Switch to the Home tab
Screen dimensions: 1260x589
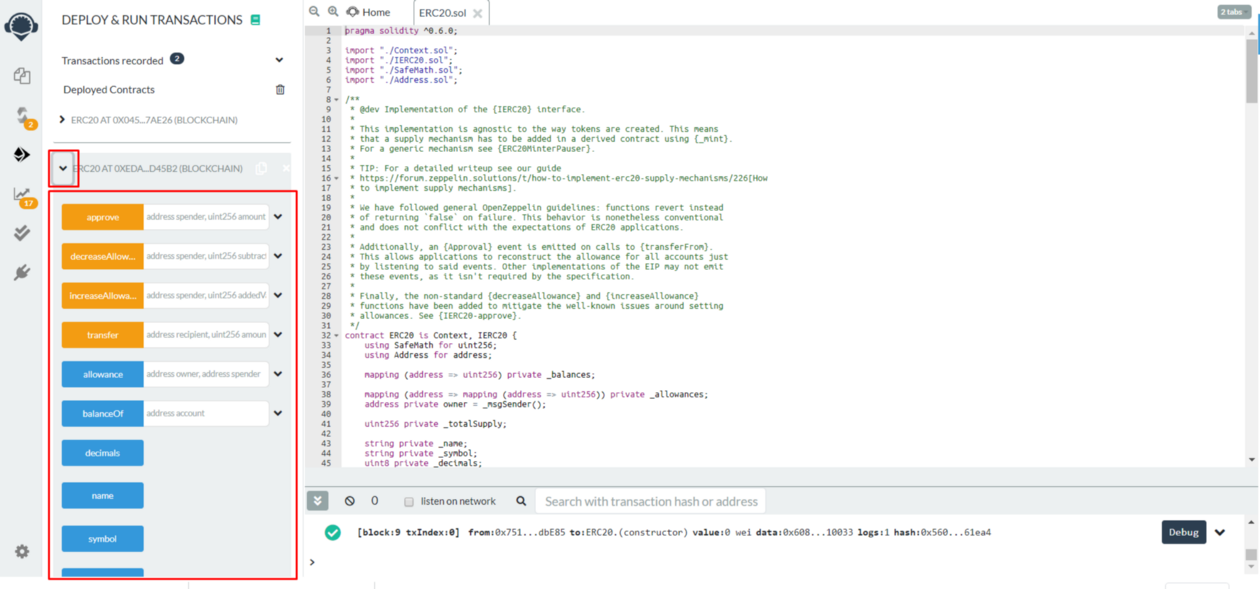[369, 12]
